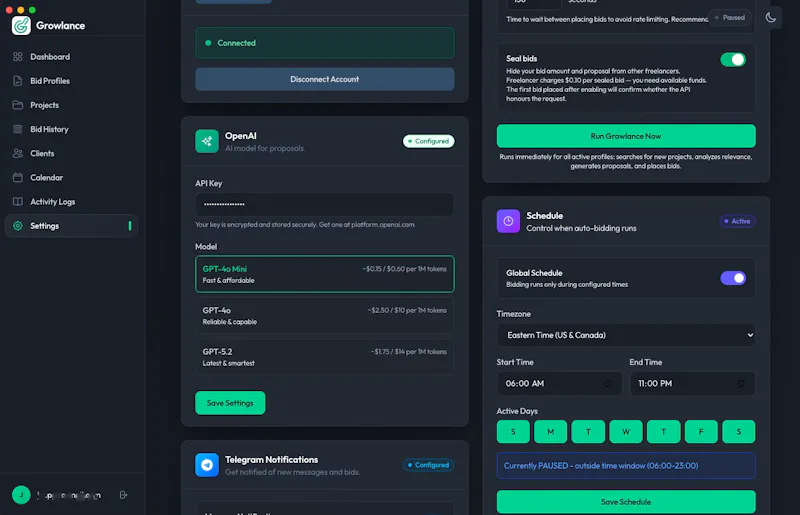The width and height of the screenshot is (800, 515).
Task: Click the $0.15 / $0.60 per 1M tokens text
Action: (x=405, y=269)
